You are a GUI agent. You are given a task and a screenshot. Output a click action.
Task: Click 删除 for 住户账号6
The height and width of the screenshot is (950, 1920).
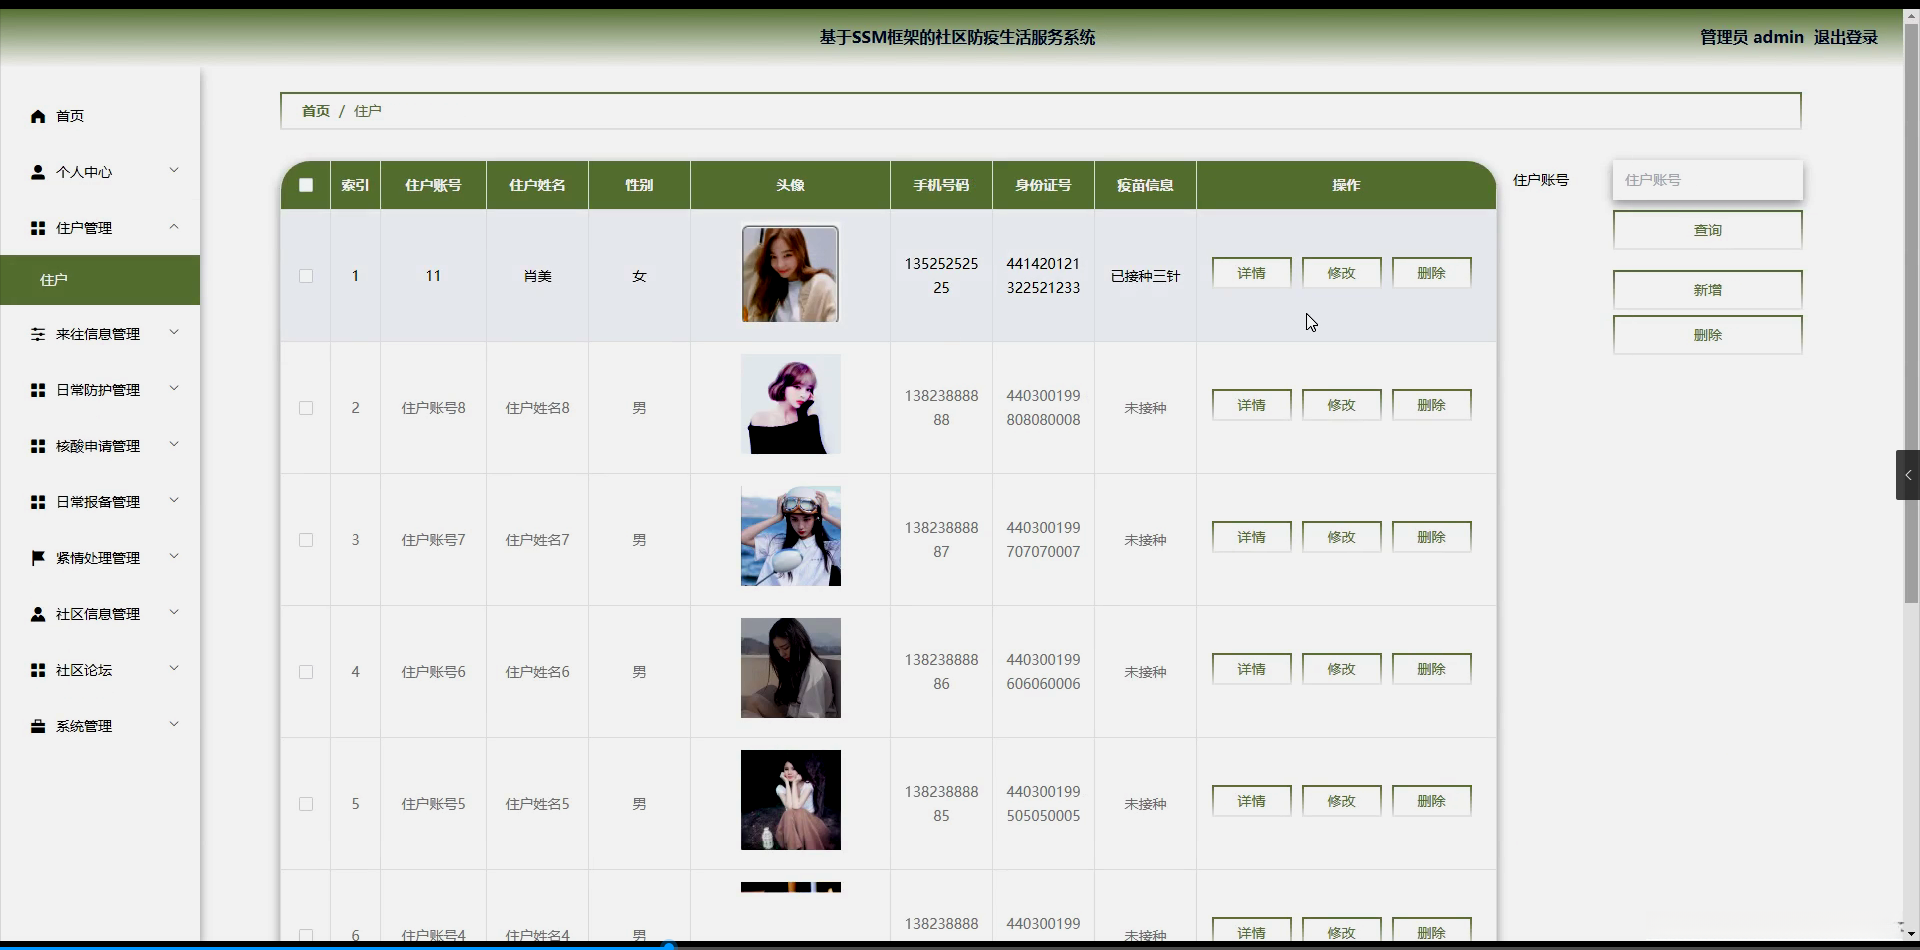click(x=1431, y=669)
